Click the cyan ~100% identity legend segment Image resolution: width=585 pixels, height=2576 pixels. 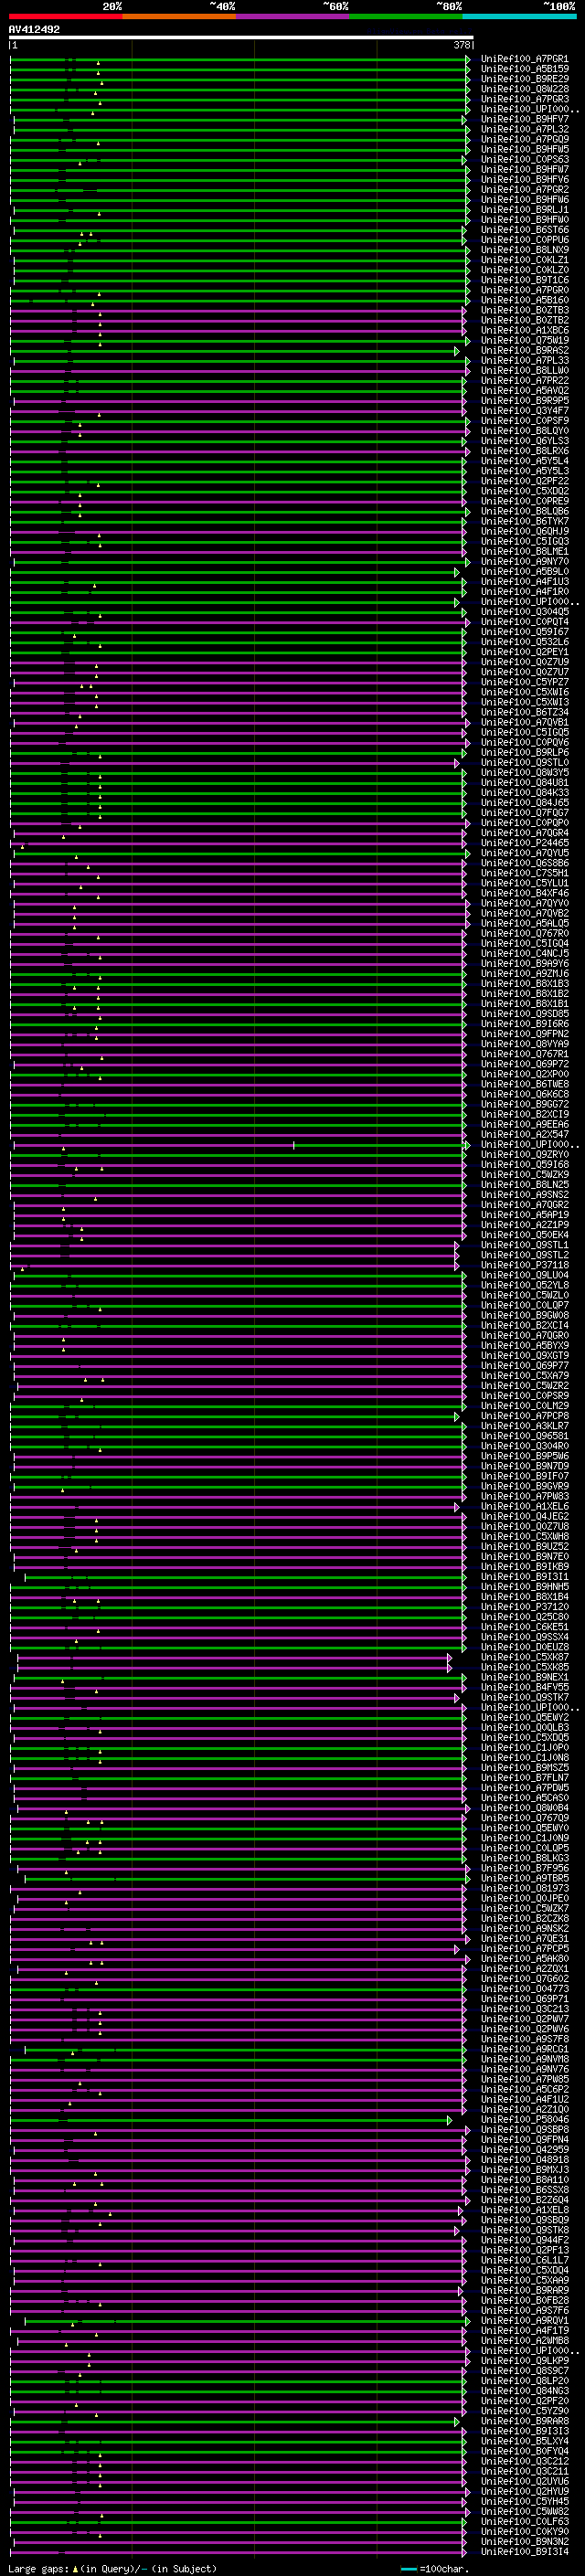[x=519, y=17]
